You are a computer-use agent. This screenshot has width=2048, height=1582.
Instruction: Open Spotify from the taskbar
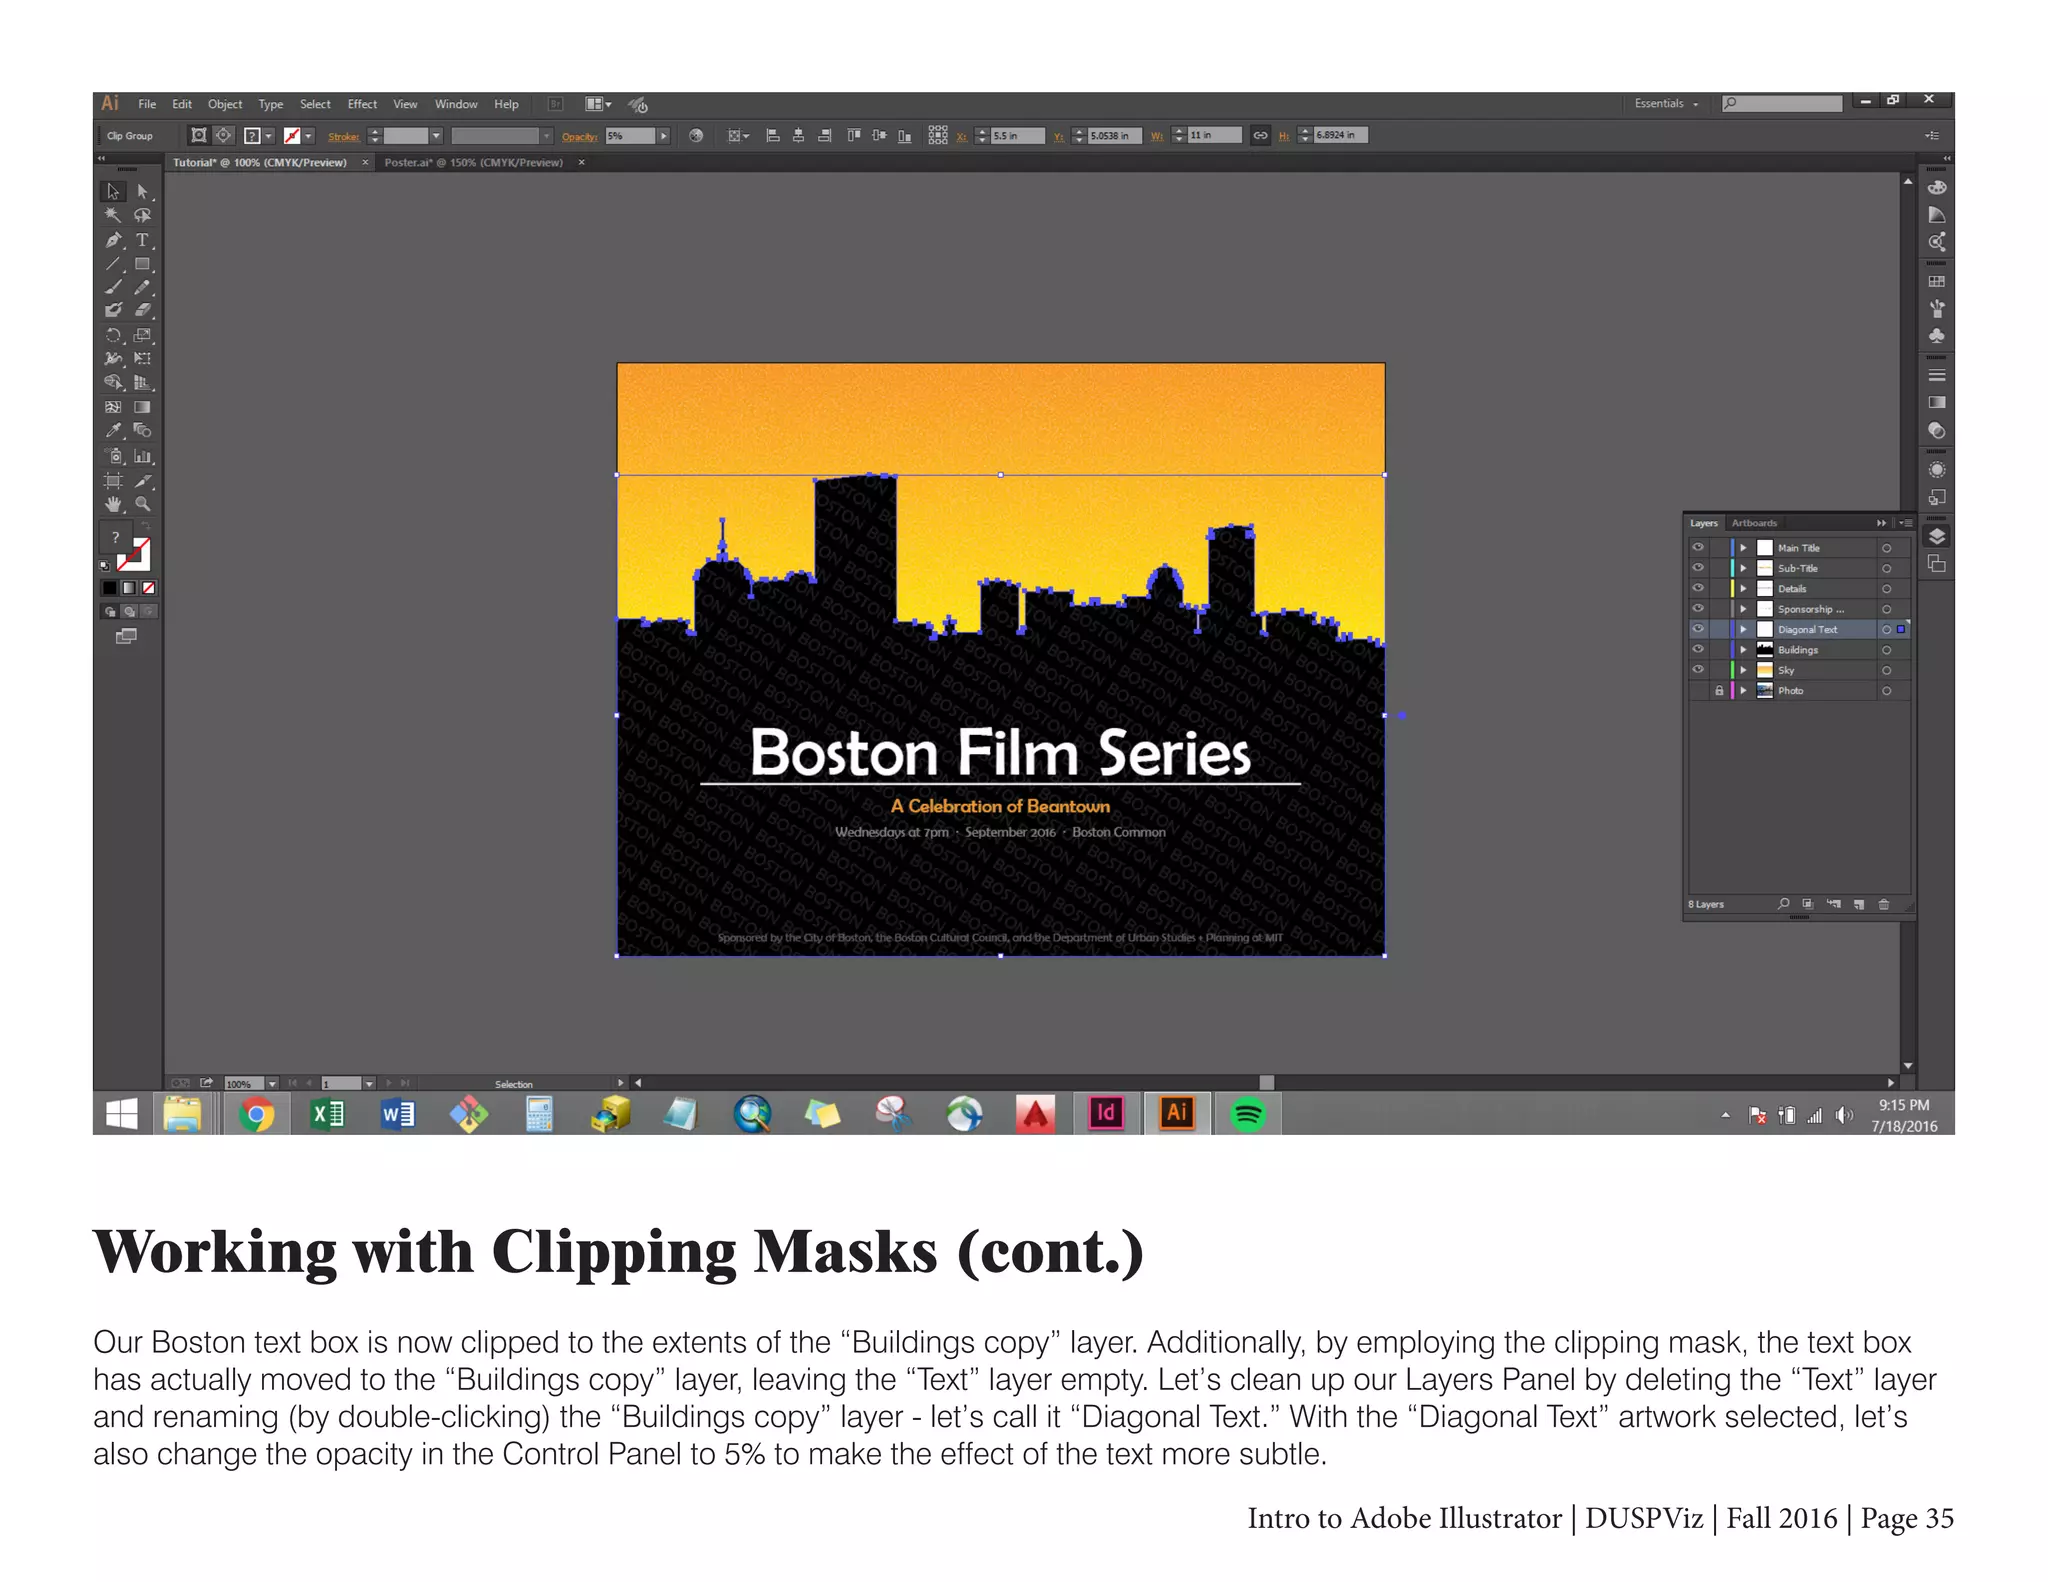click(1247, 1113)
